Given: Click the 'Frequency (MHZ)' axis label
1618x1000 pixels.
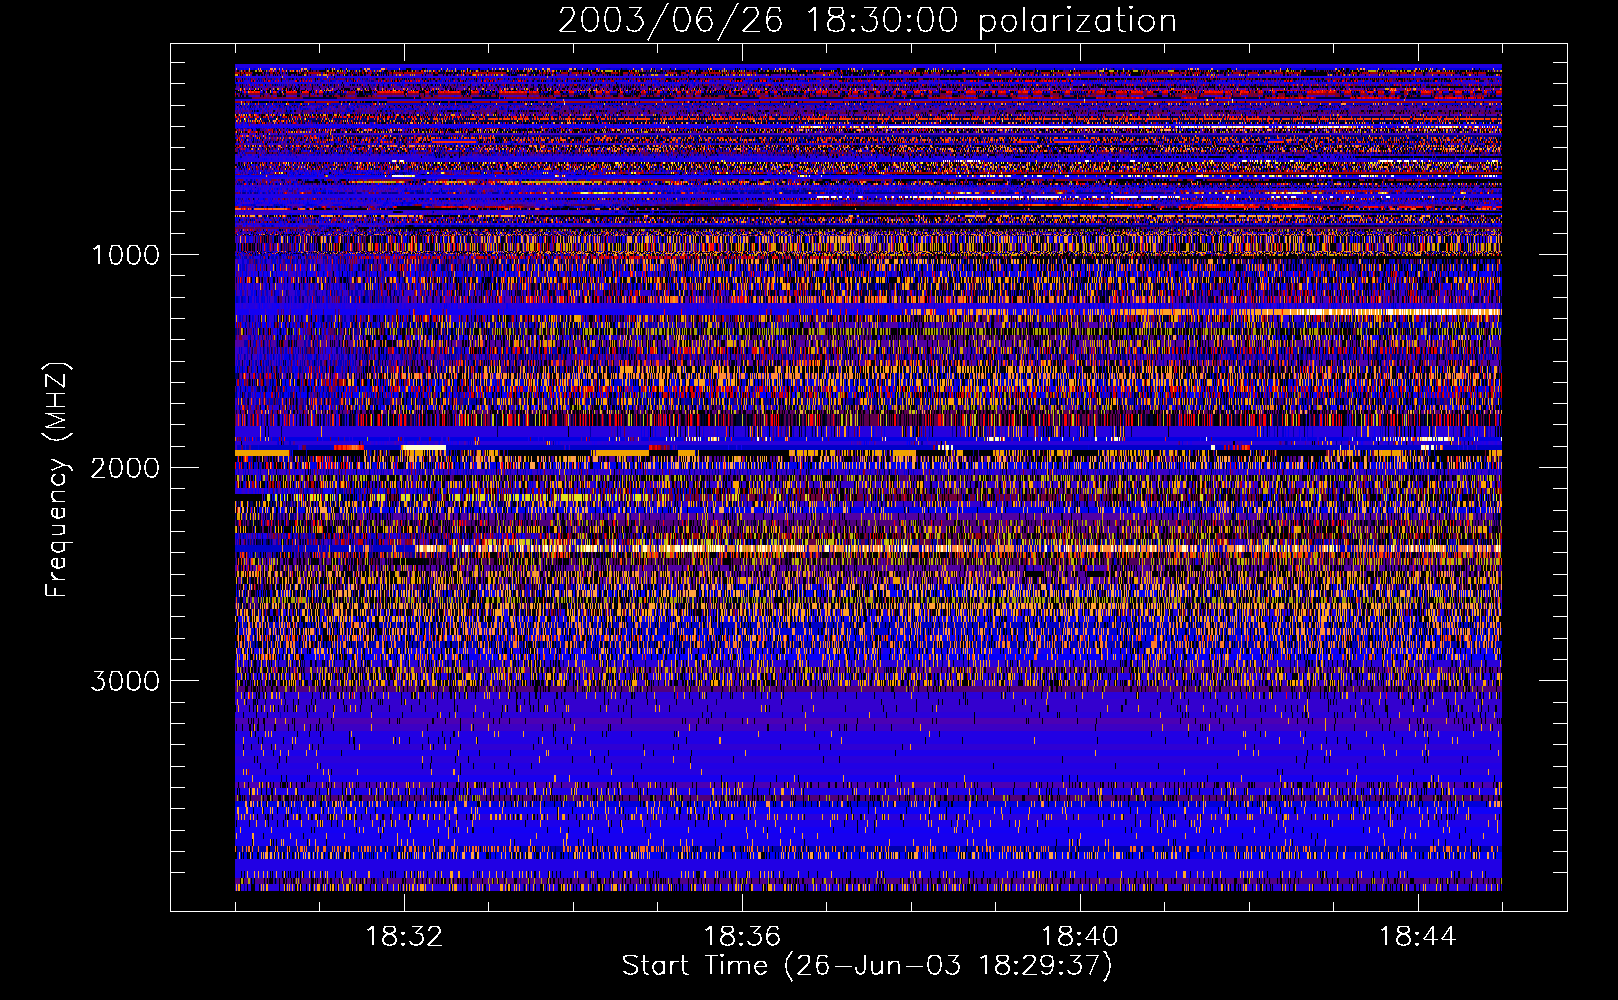Looking at the screenshot, I should tap(56, 480).
